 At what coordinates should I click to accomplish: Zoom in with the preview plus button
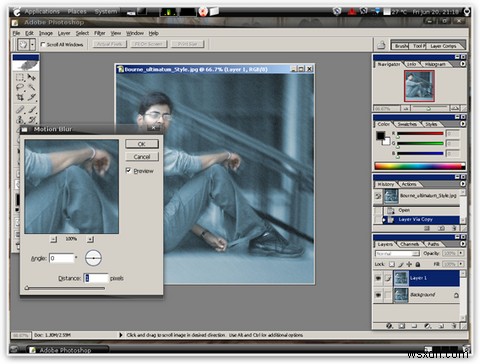point(90,239)
